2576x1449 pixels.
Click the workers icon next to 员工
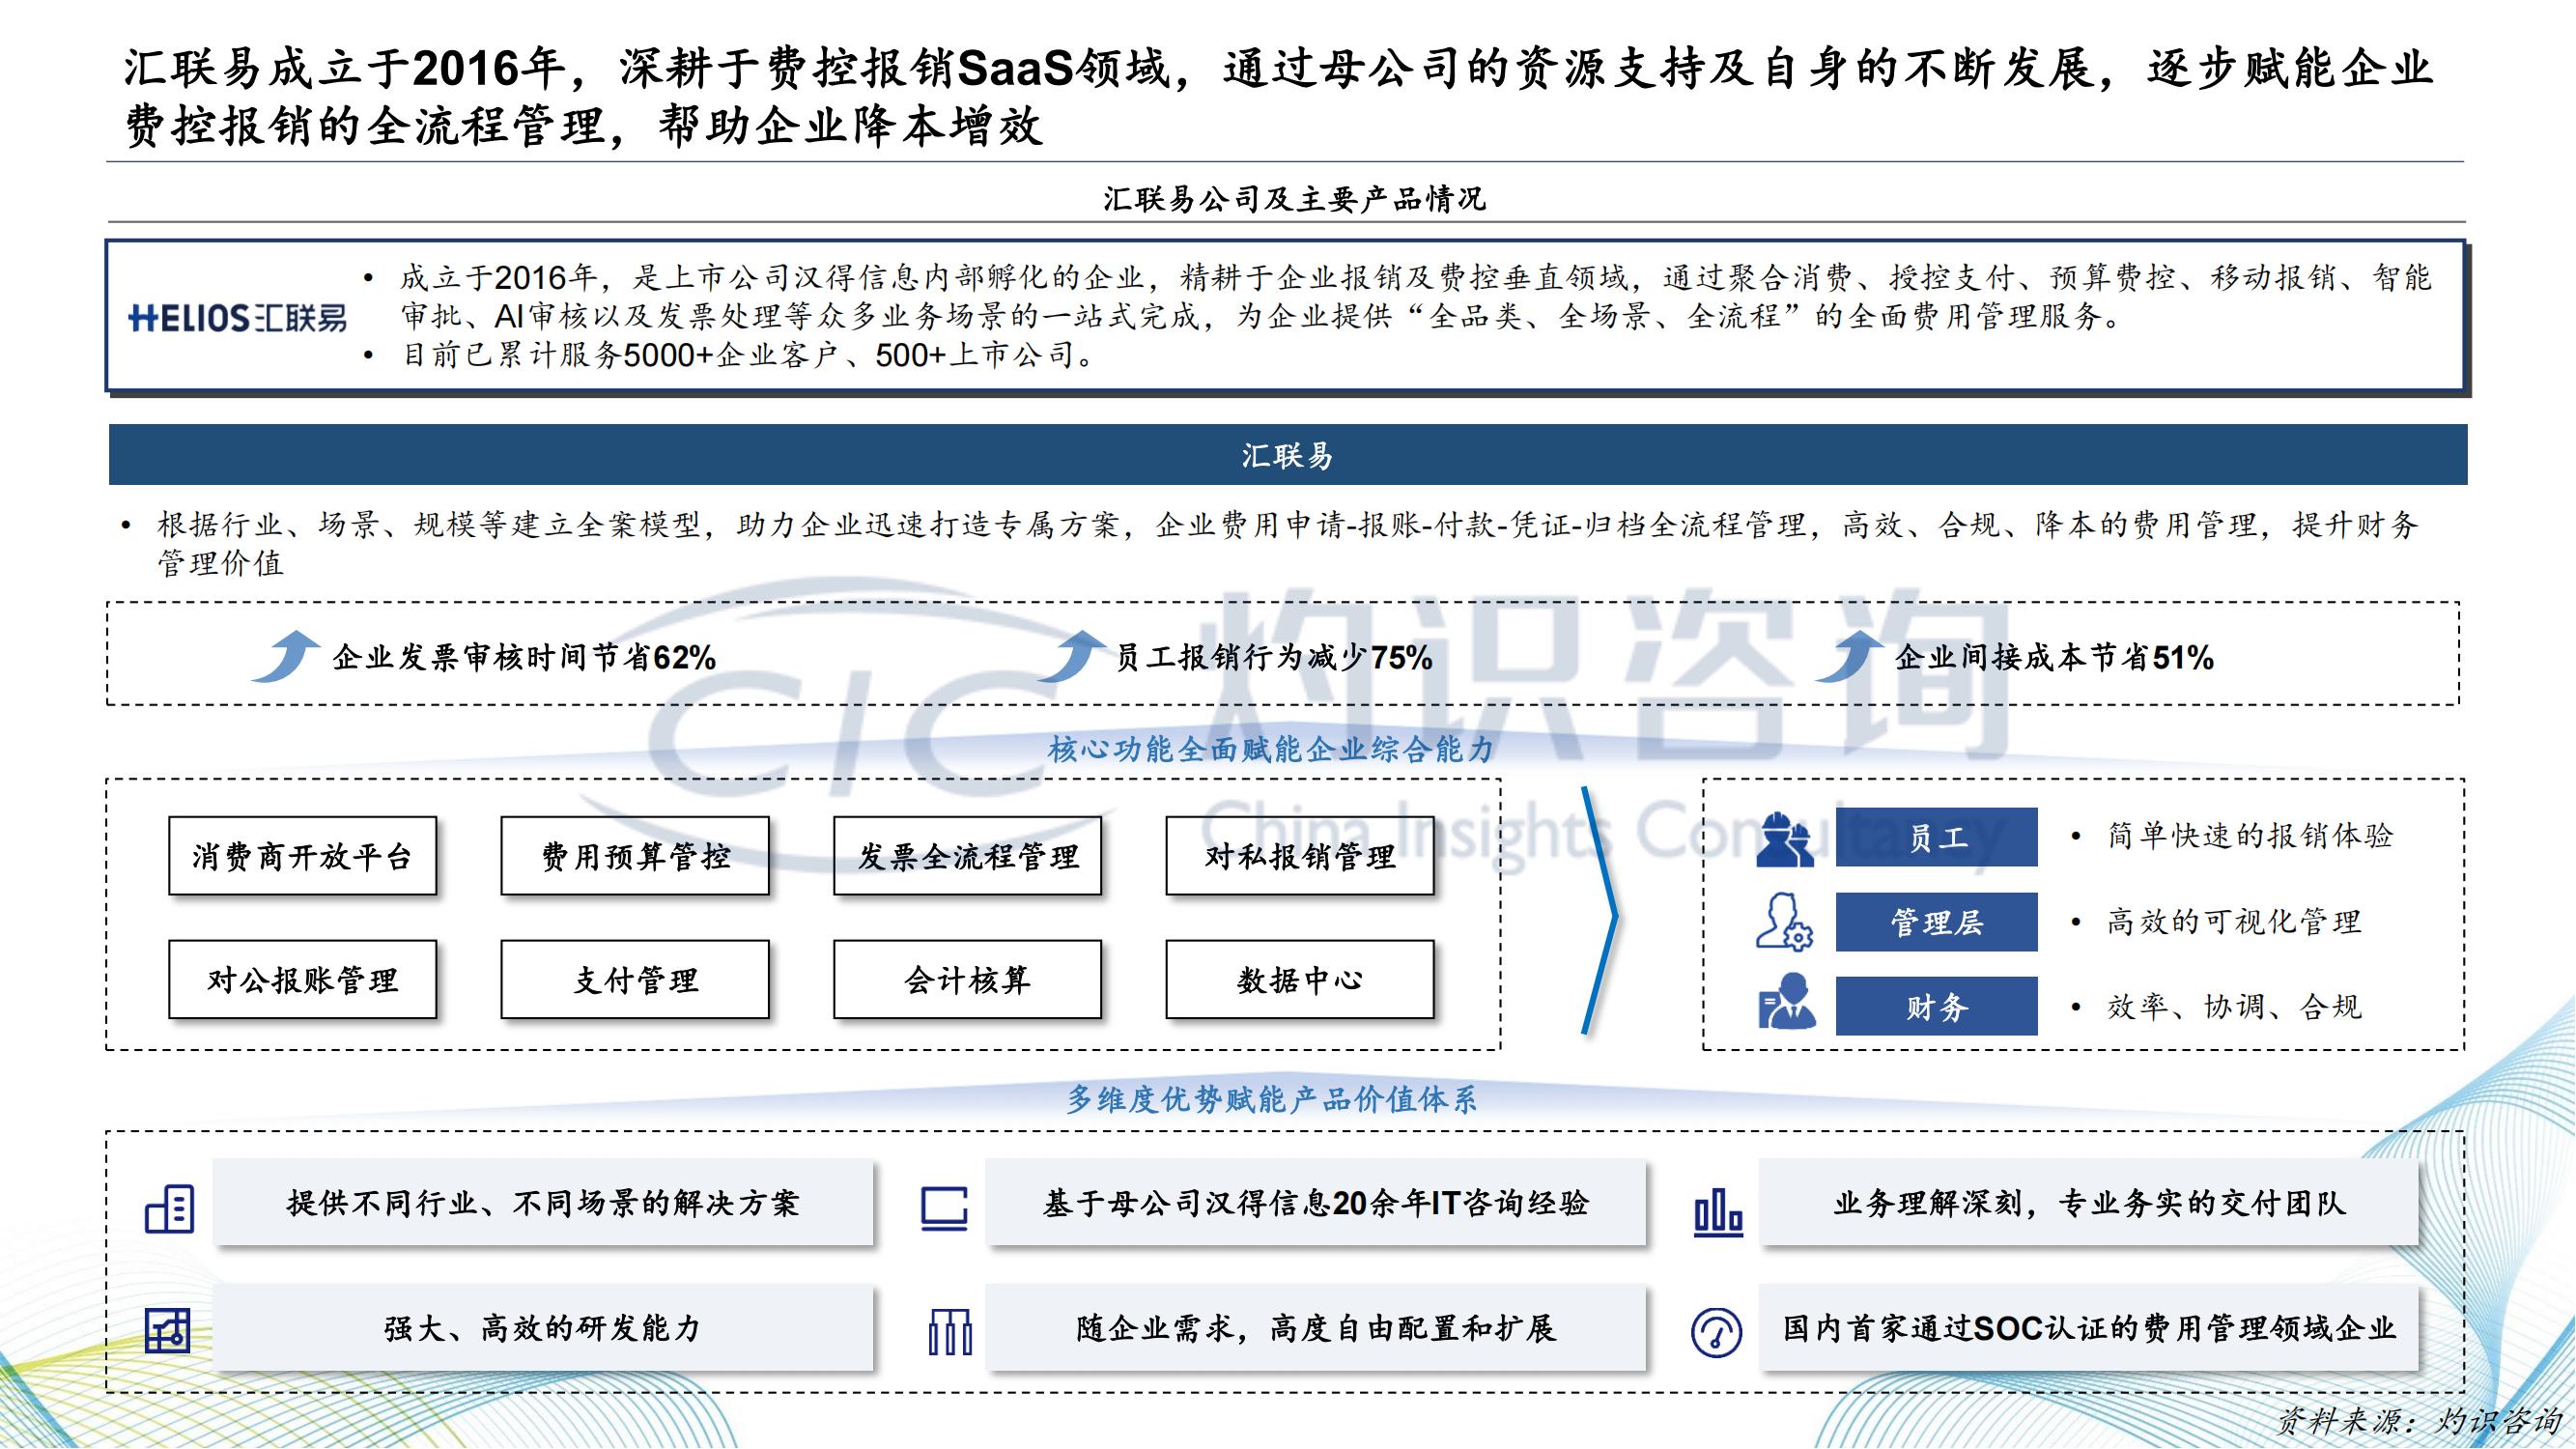tap(1785, 838)
